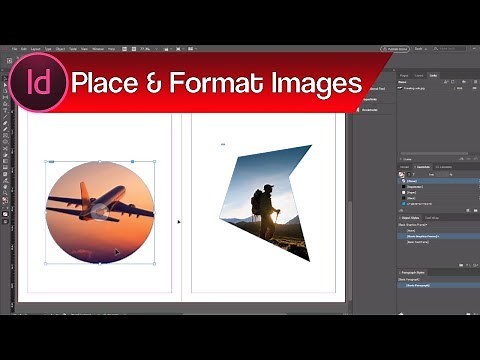
Task: Open the View Options dropdown
Action: click(x=167, y=49)
